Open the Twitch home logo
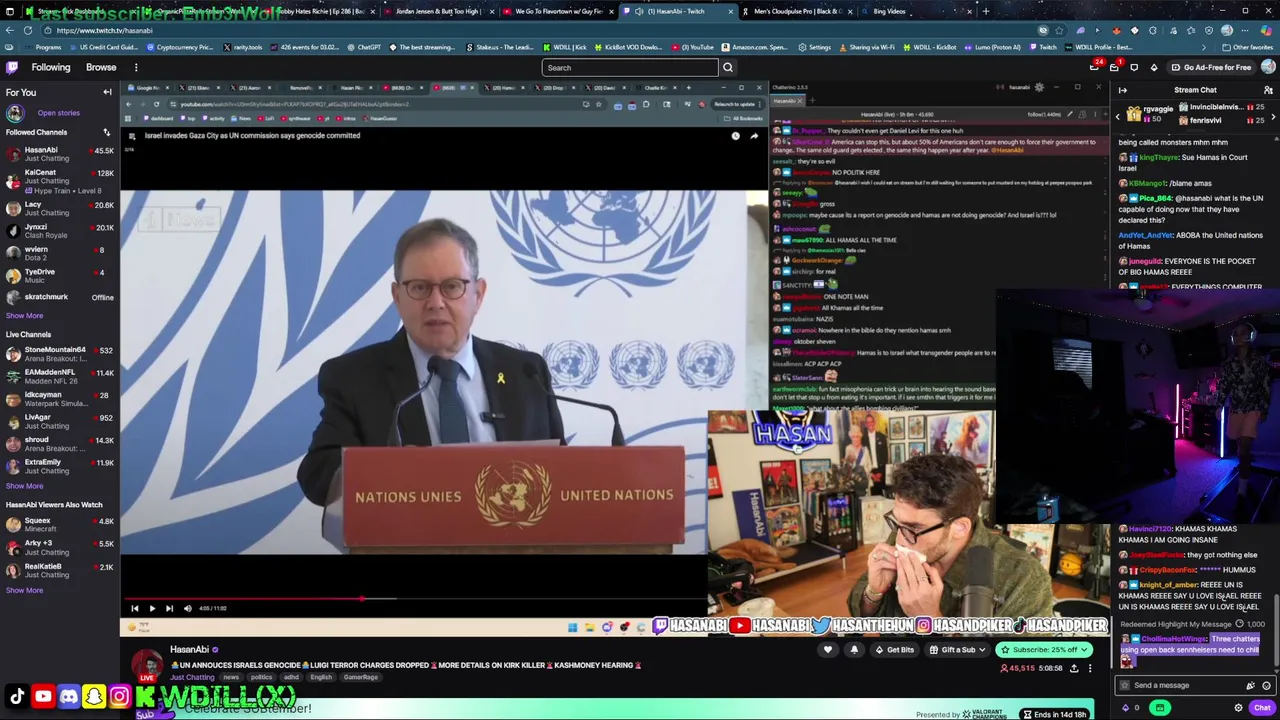The width and height of the screenshot is (1280, 720). [11, 67]
